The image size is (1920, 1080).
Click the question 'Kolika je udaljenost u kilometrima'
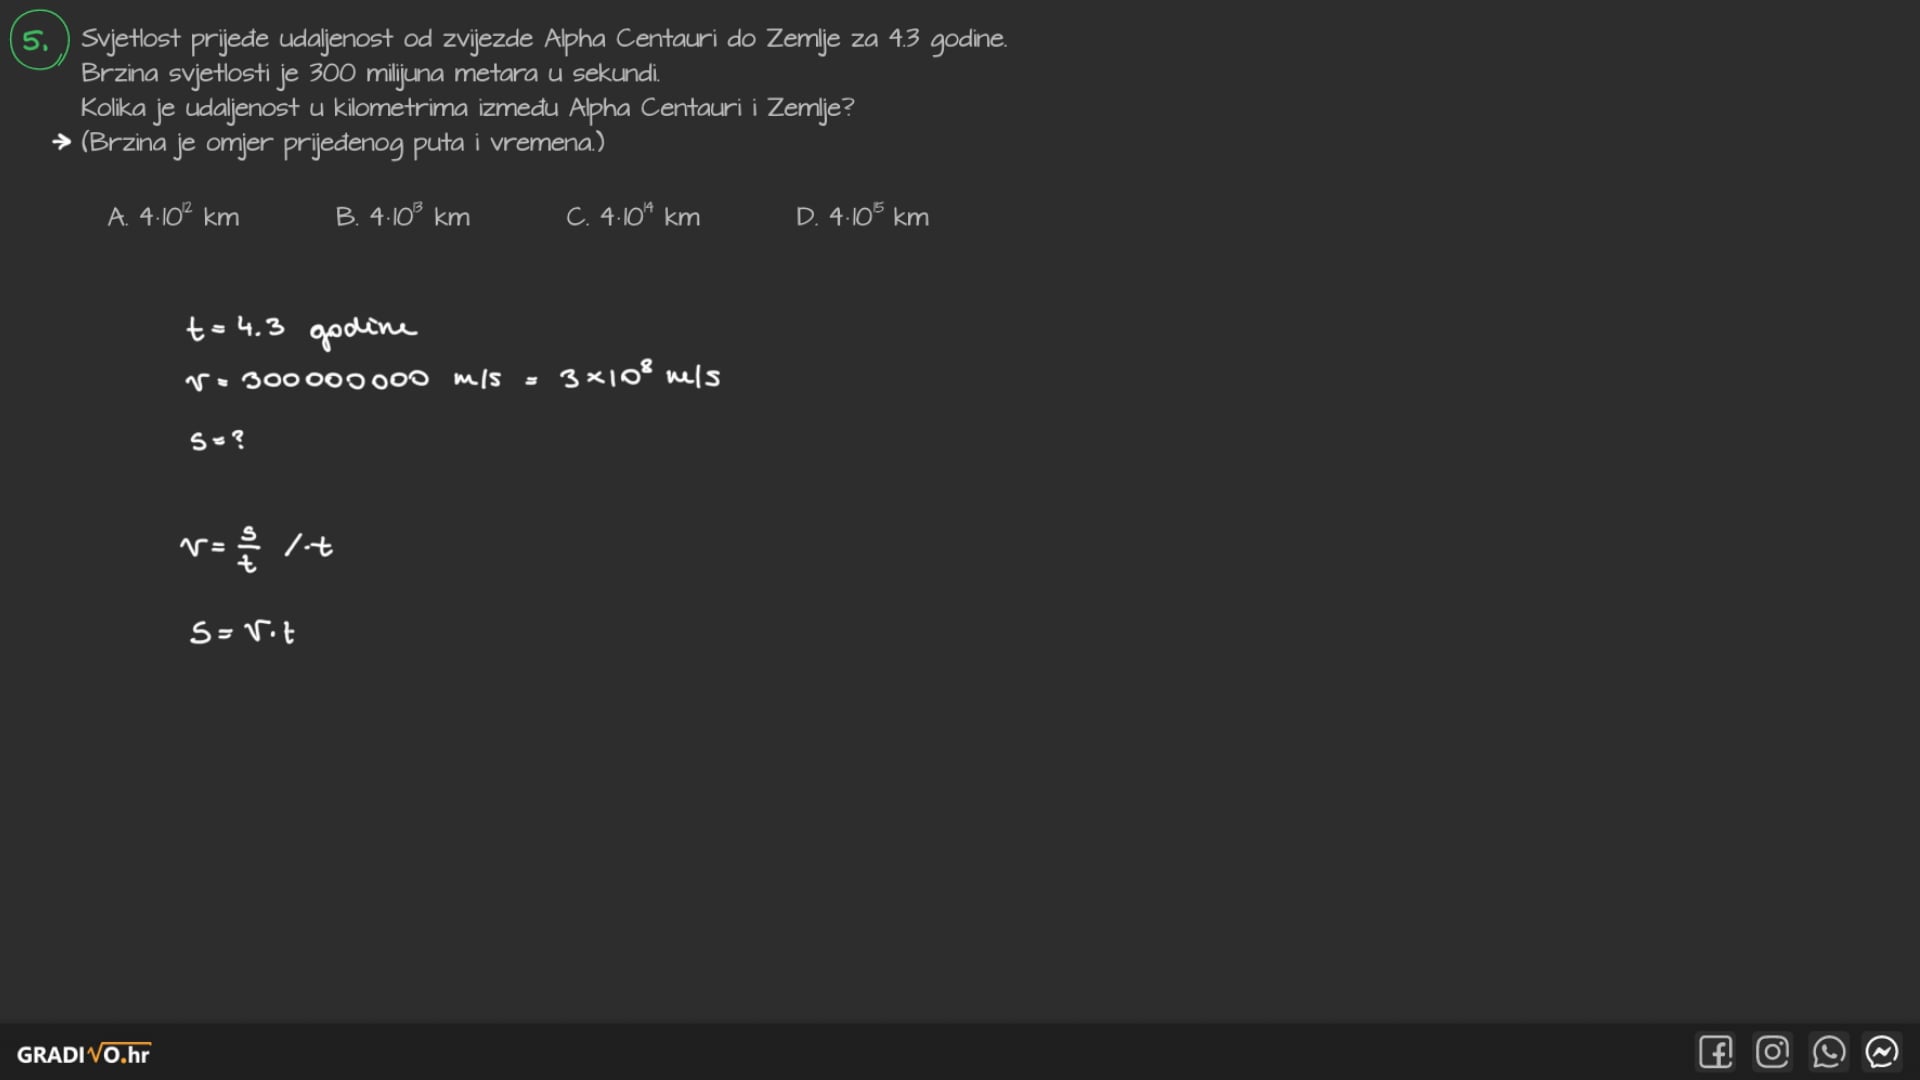[467, 108]
